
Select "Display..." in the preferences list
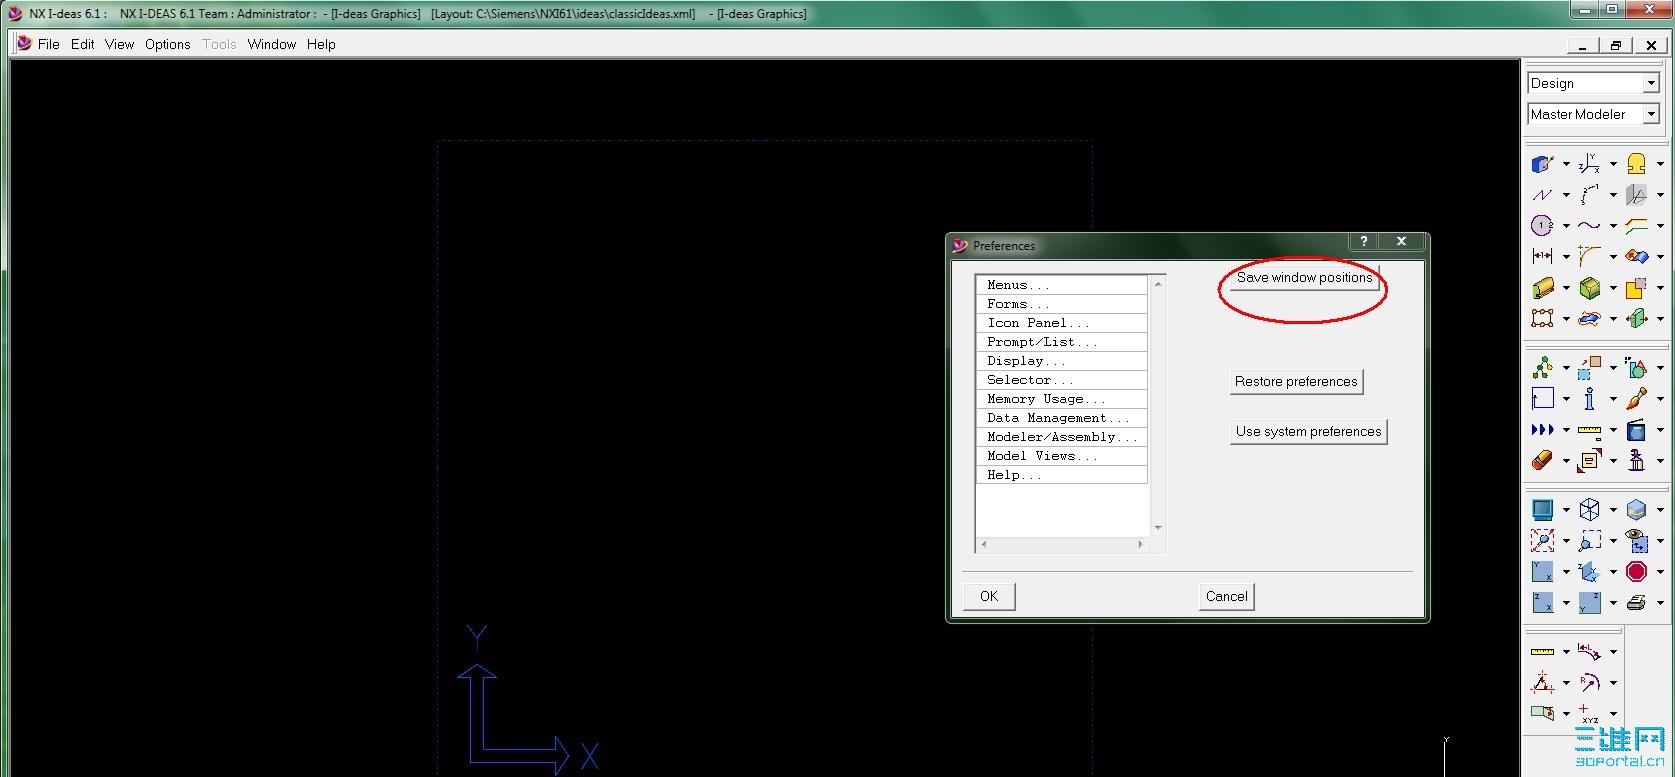point(1062,361)
